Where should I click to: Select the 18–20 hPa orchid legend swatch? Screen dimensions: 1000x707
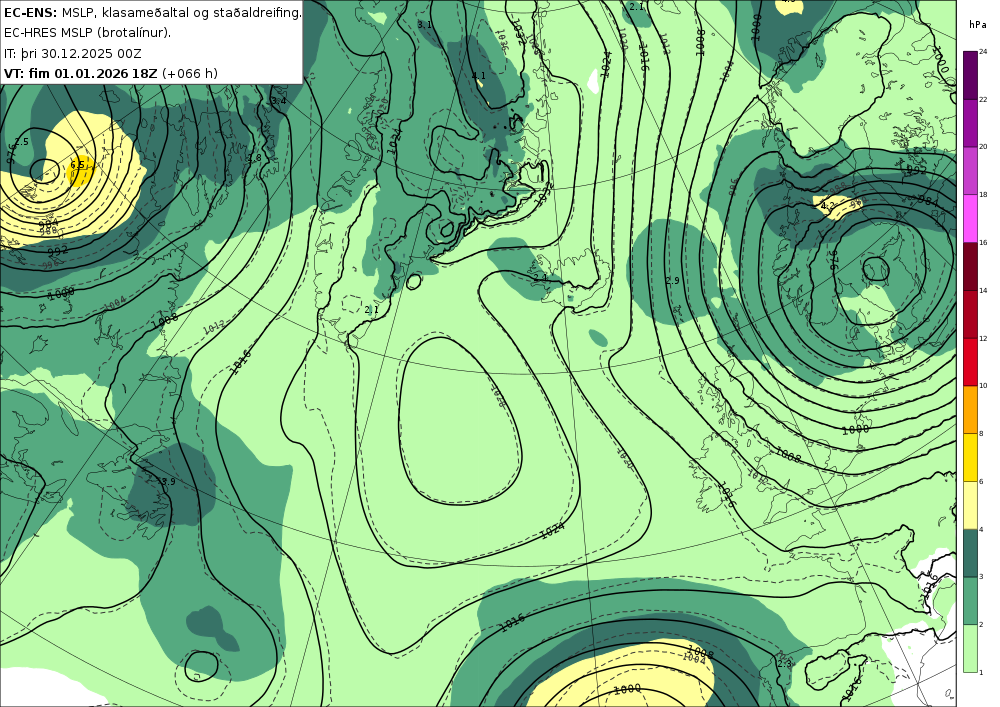point(971,170)
